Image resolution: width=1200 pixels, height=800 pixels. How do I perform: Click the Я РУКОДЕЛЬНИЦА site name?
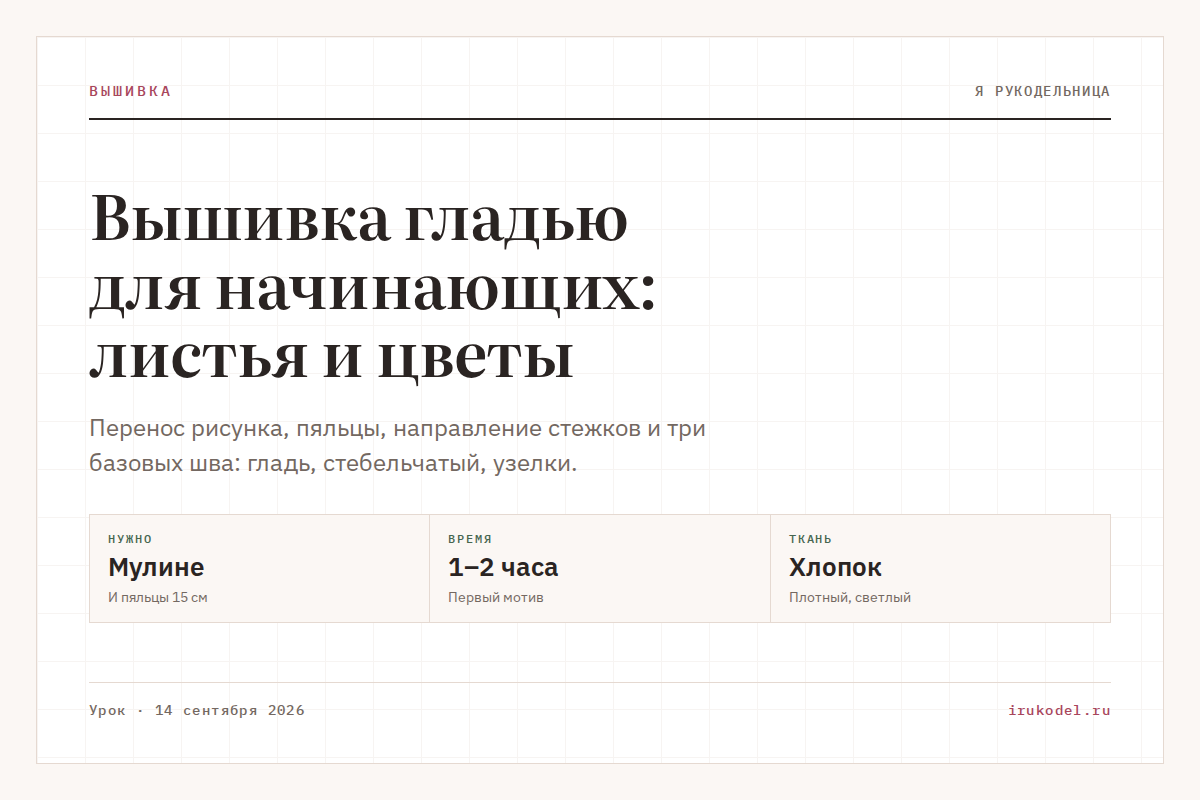click(x=1042, y=91)
